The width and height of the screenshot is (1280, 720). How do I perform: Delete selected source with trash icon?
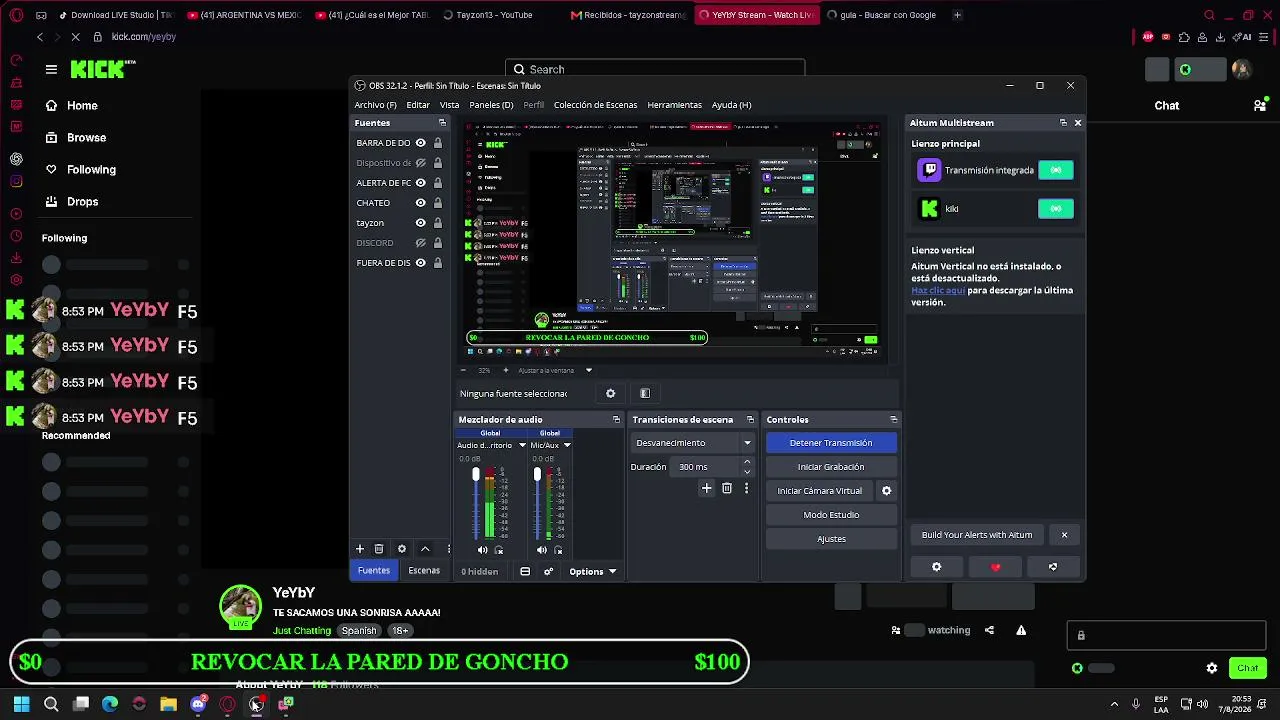point(379,549)
